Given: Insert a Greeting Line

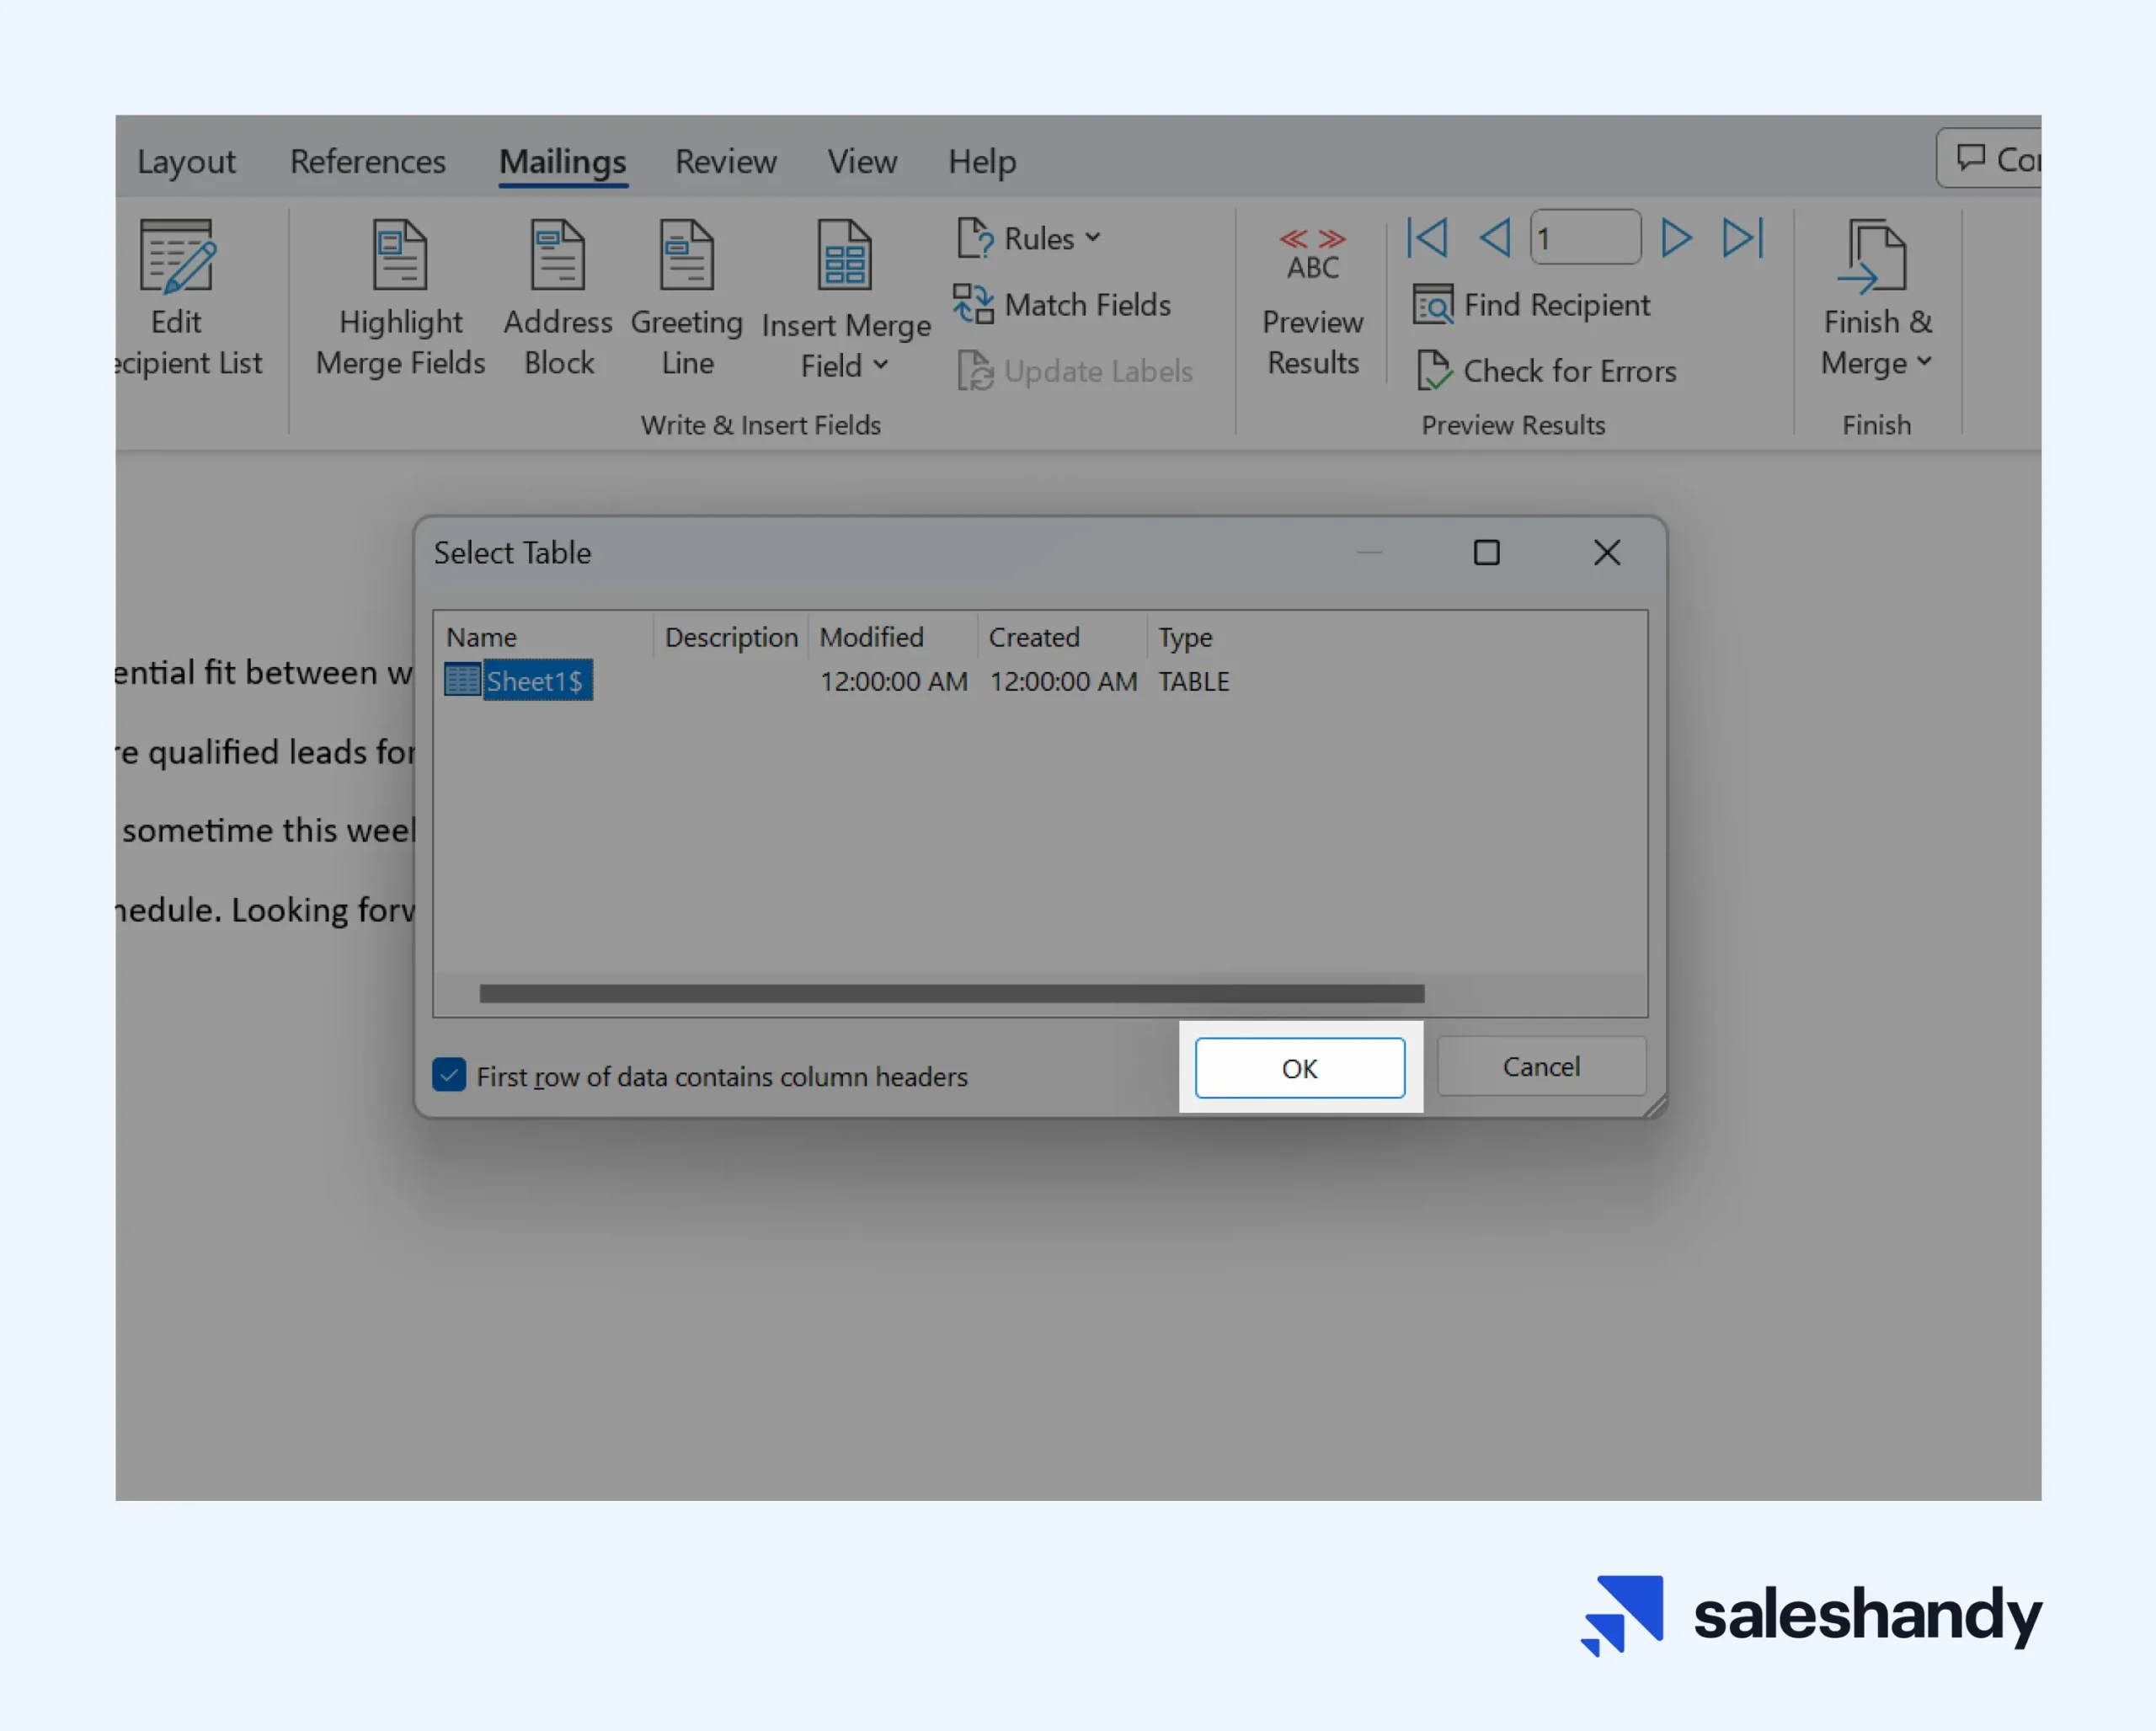Looking at the screenshot, I should (687, 298).
